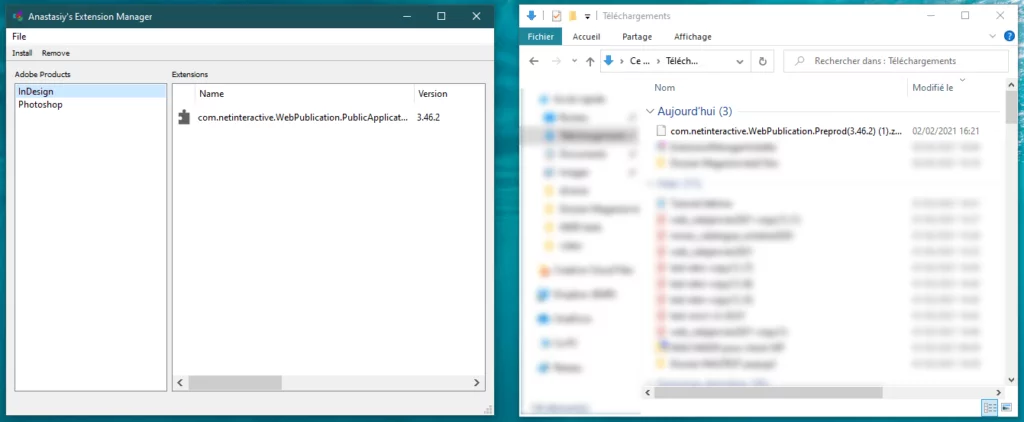Sort files by Modifié le column header

coord(933,88)
